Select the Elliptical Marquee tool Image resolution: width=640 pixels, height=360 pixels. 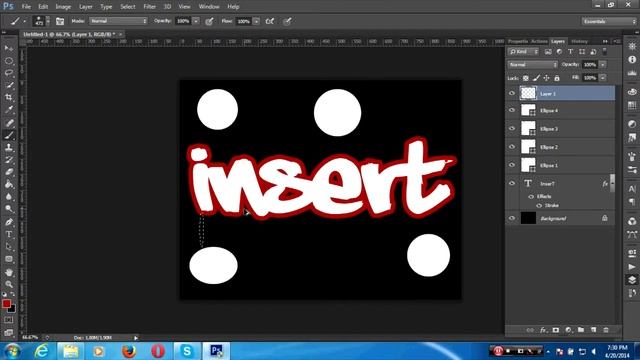[9, 61]
